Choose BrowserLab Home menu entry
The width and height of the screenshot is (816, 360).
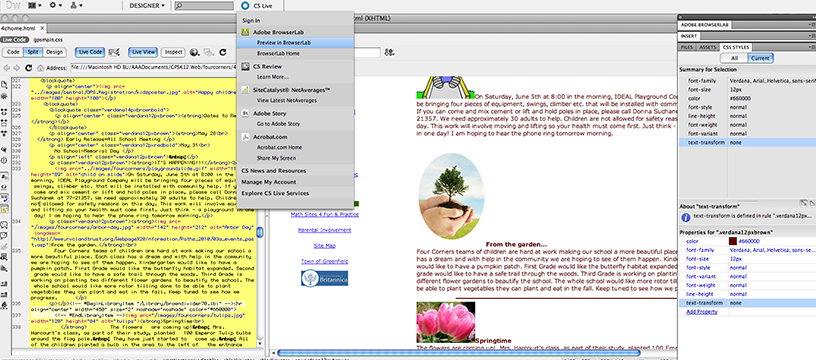278,53
